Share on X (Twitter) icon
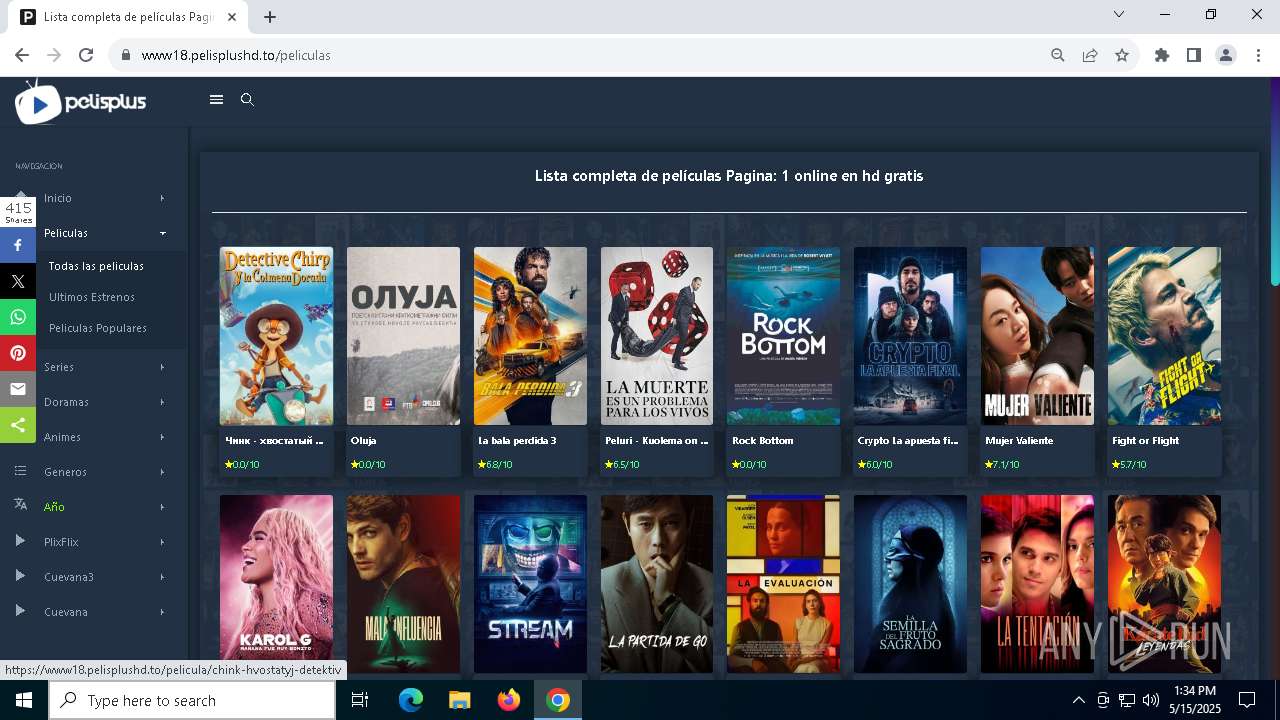The image size is (1280, 720). click(x=18, y=281)
